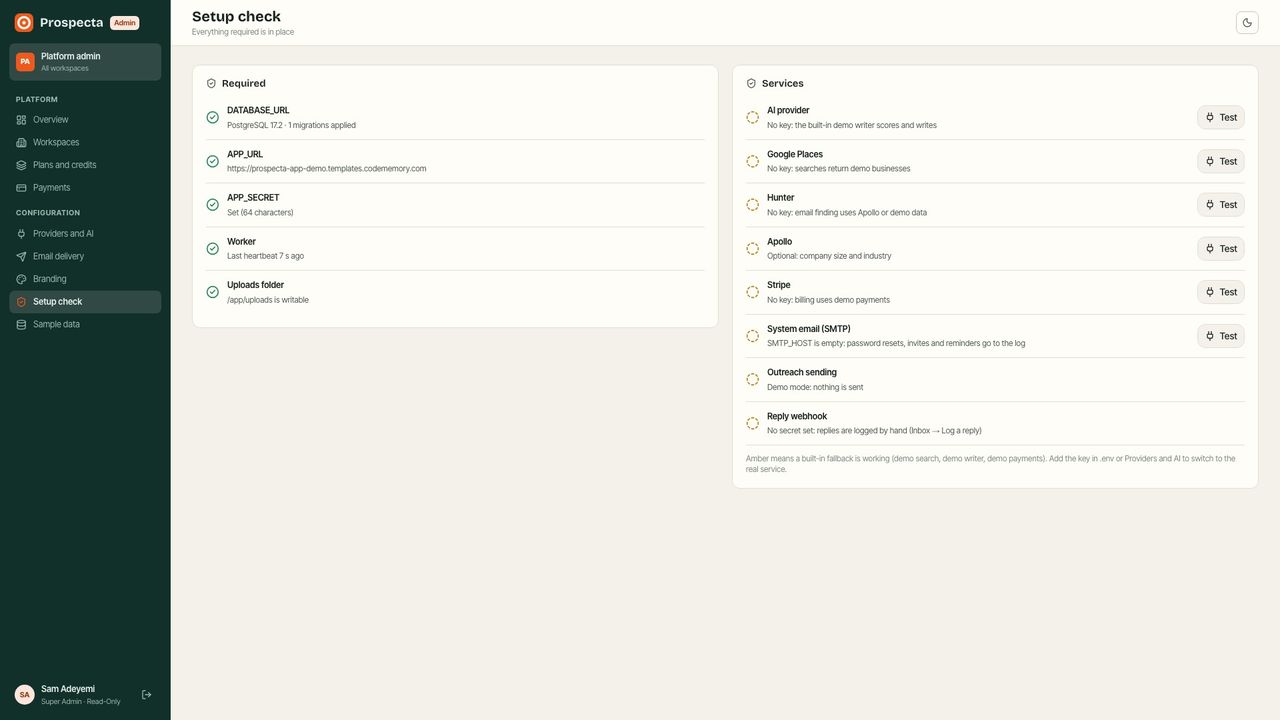The width and height of the screenshot is (1280, 720).
Task: Click the Plans and credits layers icon
Action: point(21,165)
